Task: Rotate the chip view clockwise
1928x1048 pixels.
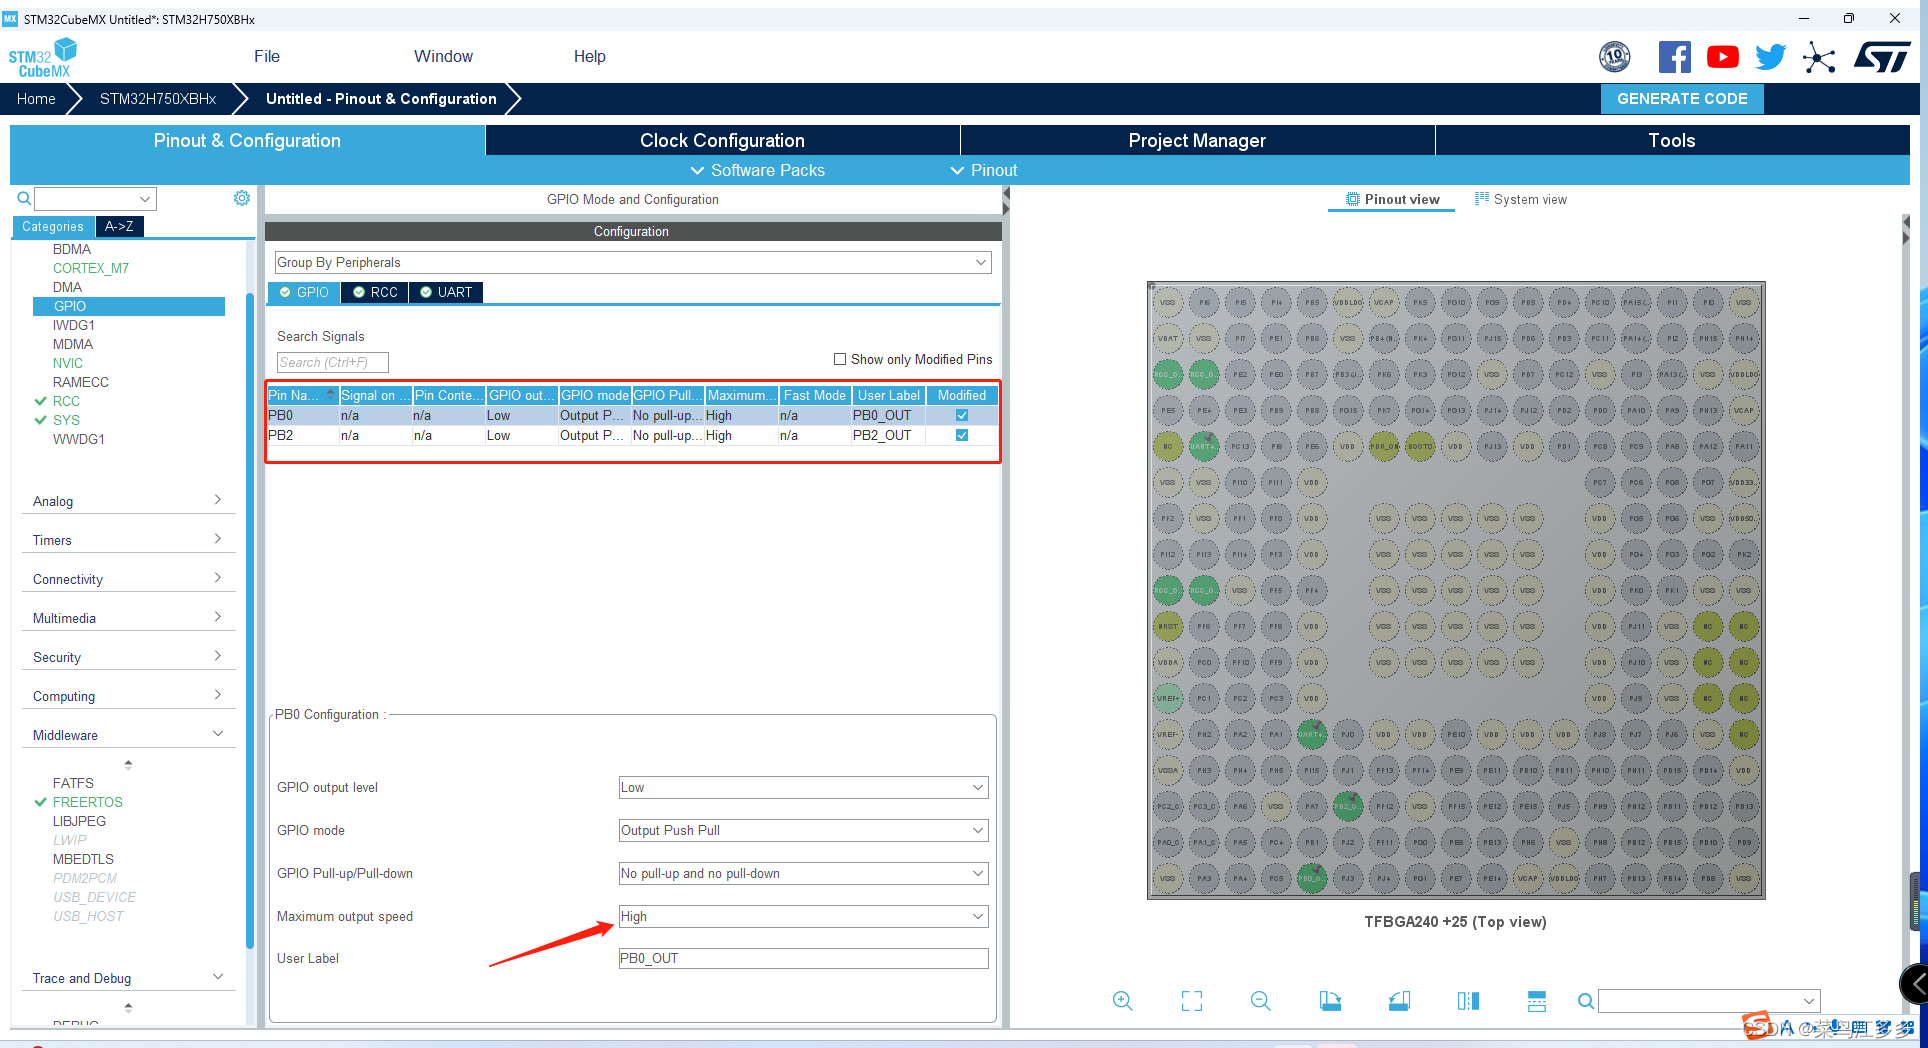Action: (1330, 1001)
